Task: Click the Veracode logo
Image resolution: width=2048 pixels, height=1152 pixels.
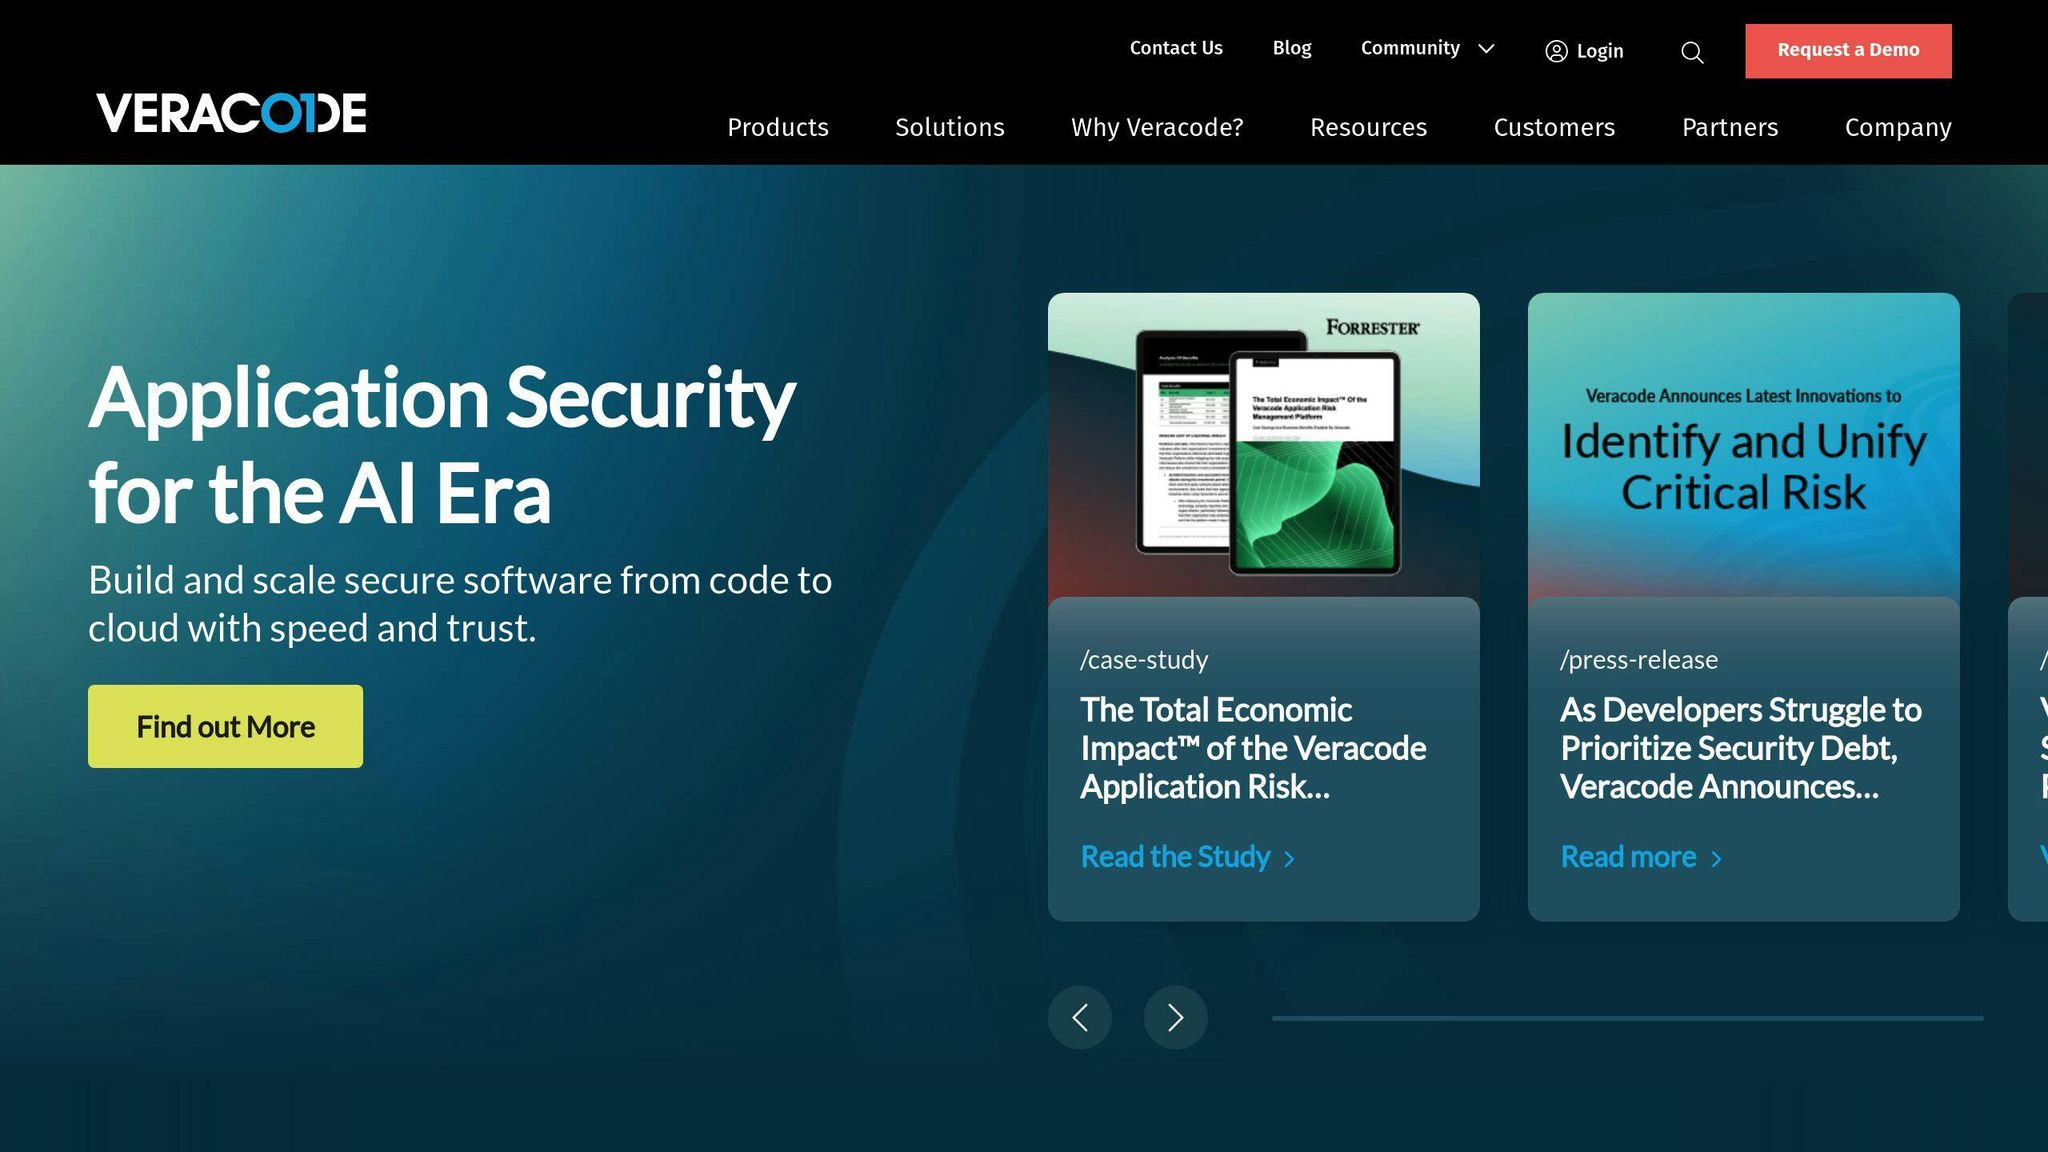Action: pos(231,113)
